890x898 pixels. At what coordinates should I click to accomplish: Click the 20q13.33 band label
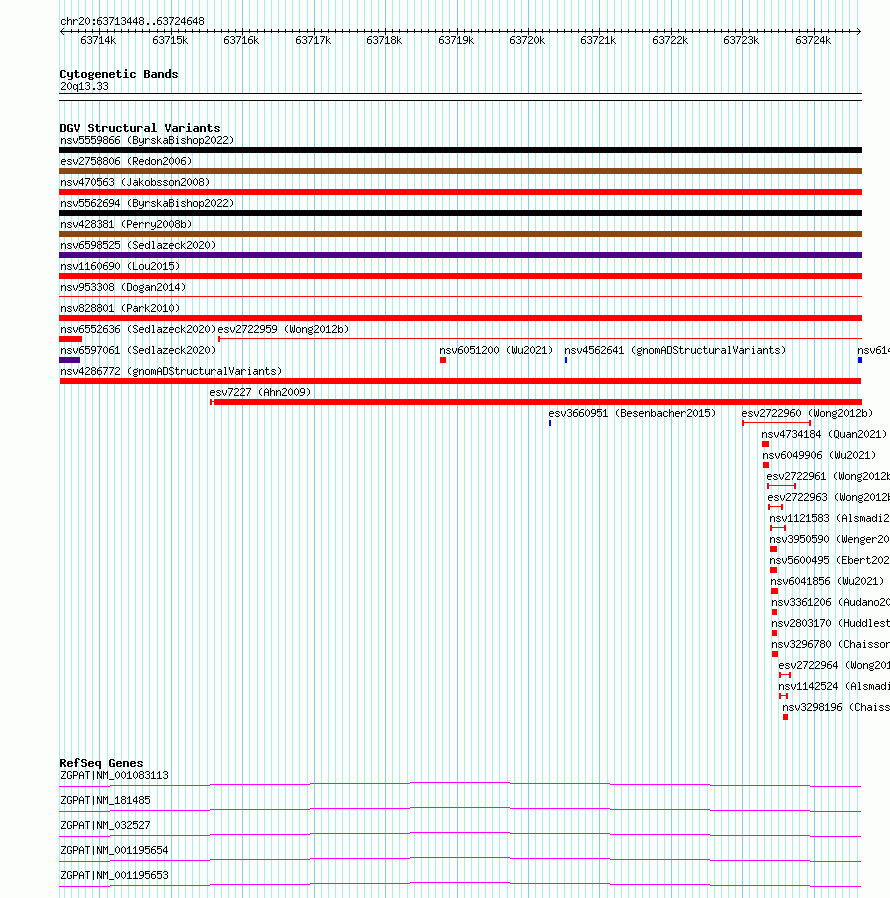click(84, 86)
